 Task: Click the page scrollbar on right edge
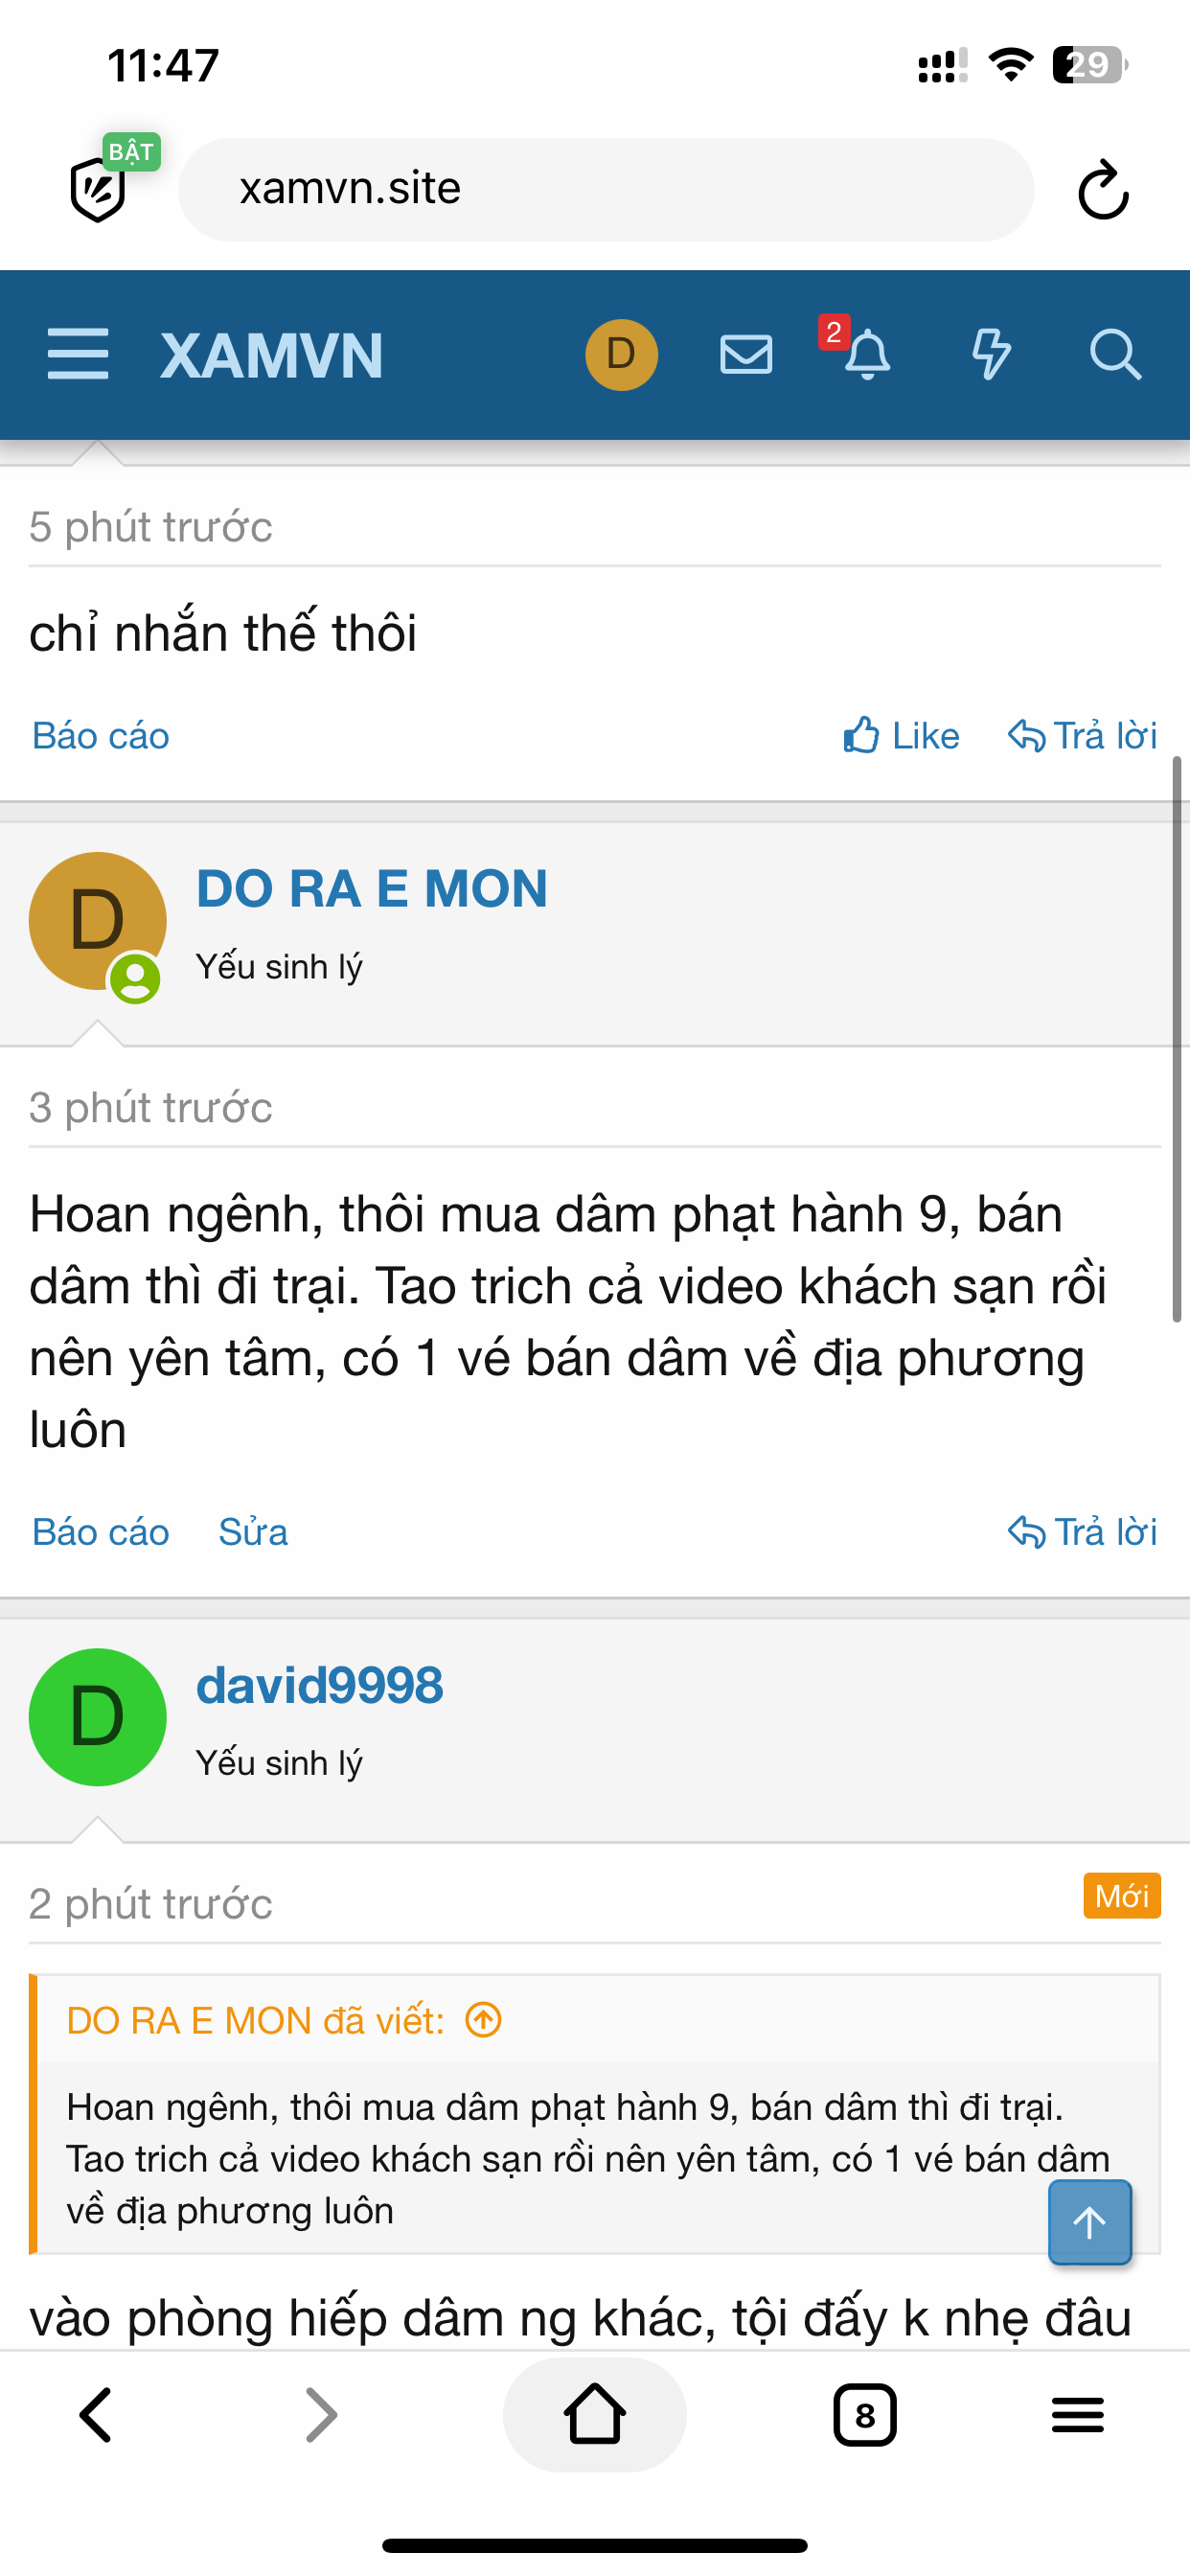click(1177, 1040)
